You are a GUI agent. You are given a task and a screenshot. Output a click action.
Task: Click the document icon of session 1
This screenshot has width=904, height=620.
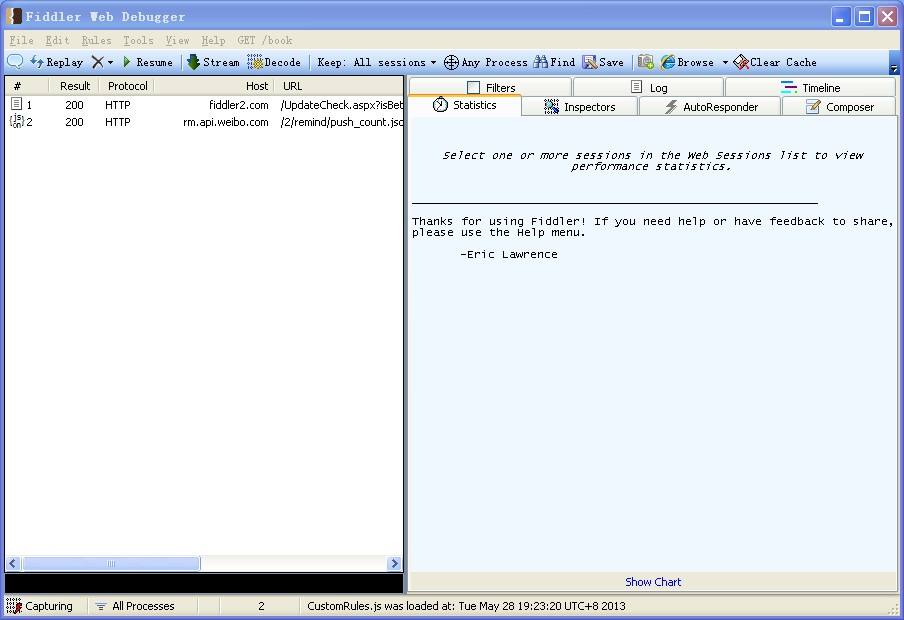(16, 104)
